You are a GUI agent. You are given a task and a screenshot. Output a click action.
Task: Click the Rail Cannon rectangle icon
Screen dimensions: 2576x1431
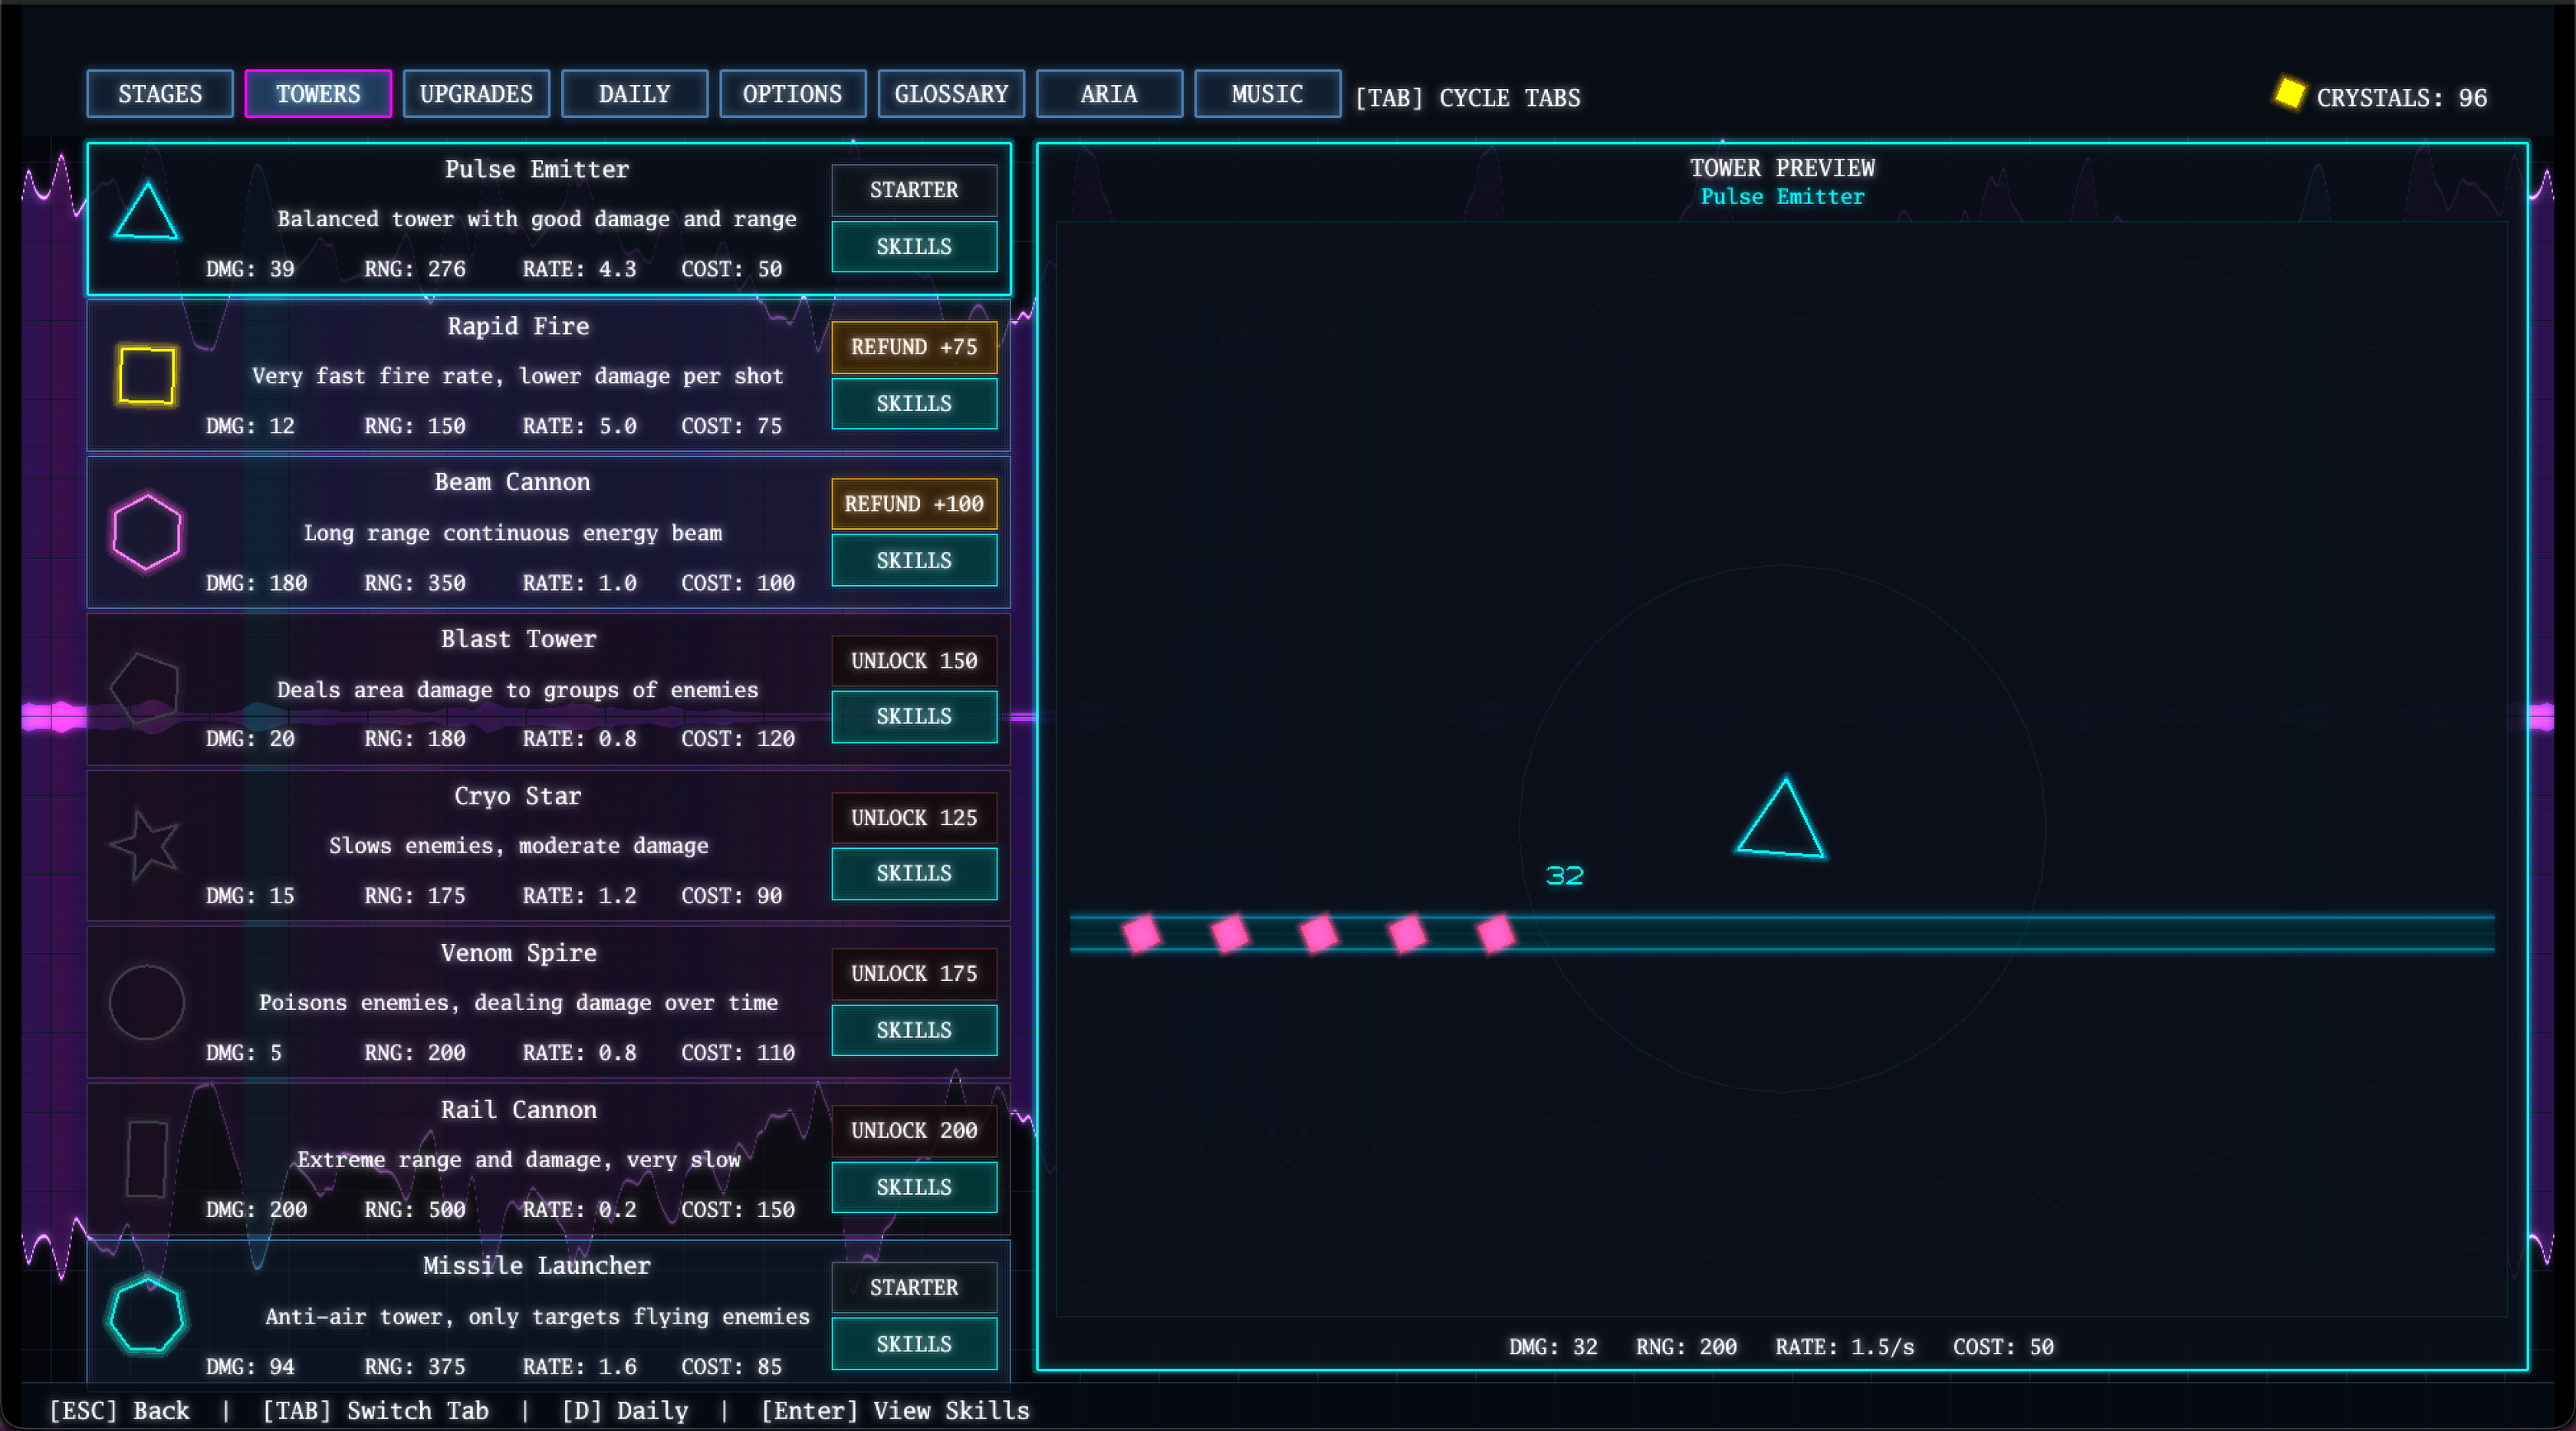(146, 1159)
